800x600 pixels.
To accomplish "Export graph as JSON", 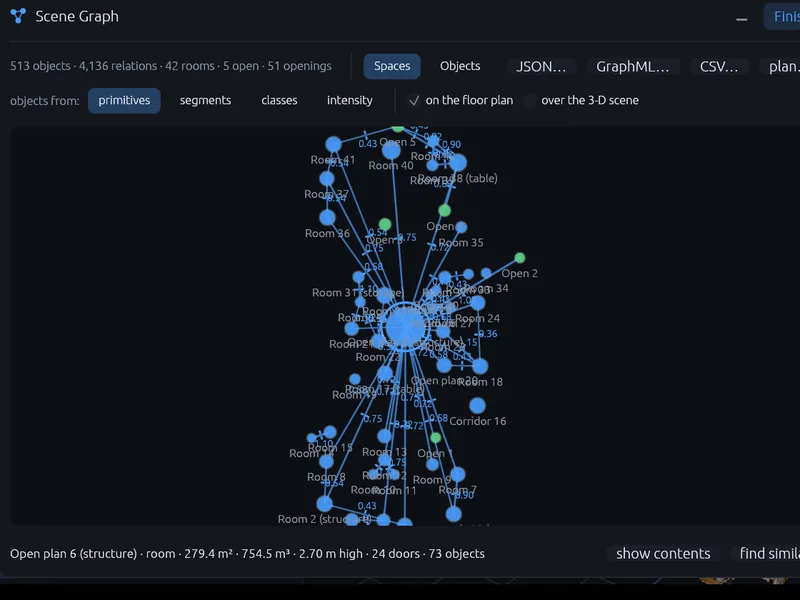I will click(541, 67).
